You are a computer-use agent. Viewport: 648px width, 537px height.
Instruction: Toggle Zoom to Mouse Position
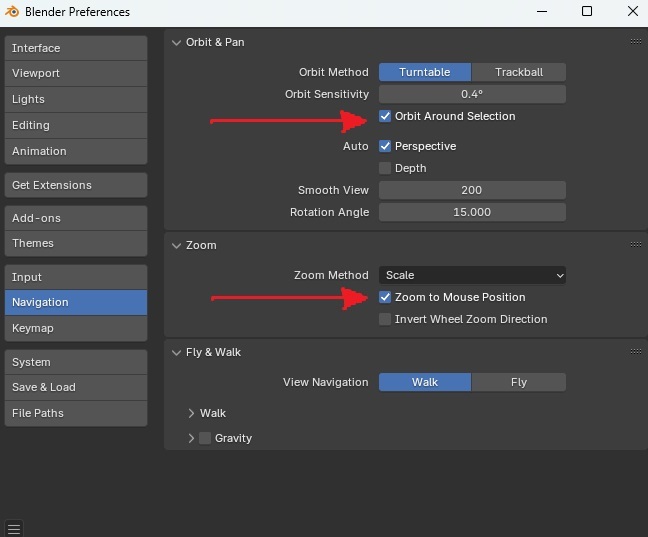point(385,297)
